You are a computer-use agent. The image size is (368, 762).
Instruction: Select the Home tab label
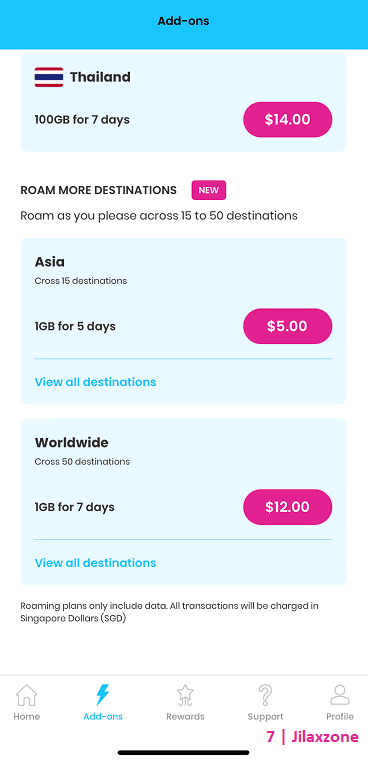27,716
